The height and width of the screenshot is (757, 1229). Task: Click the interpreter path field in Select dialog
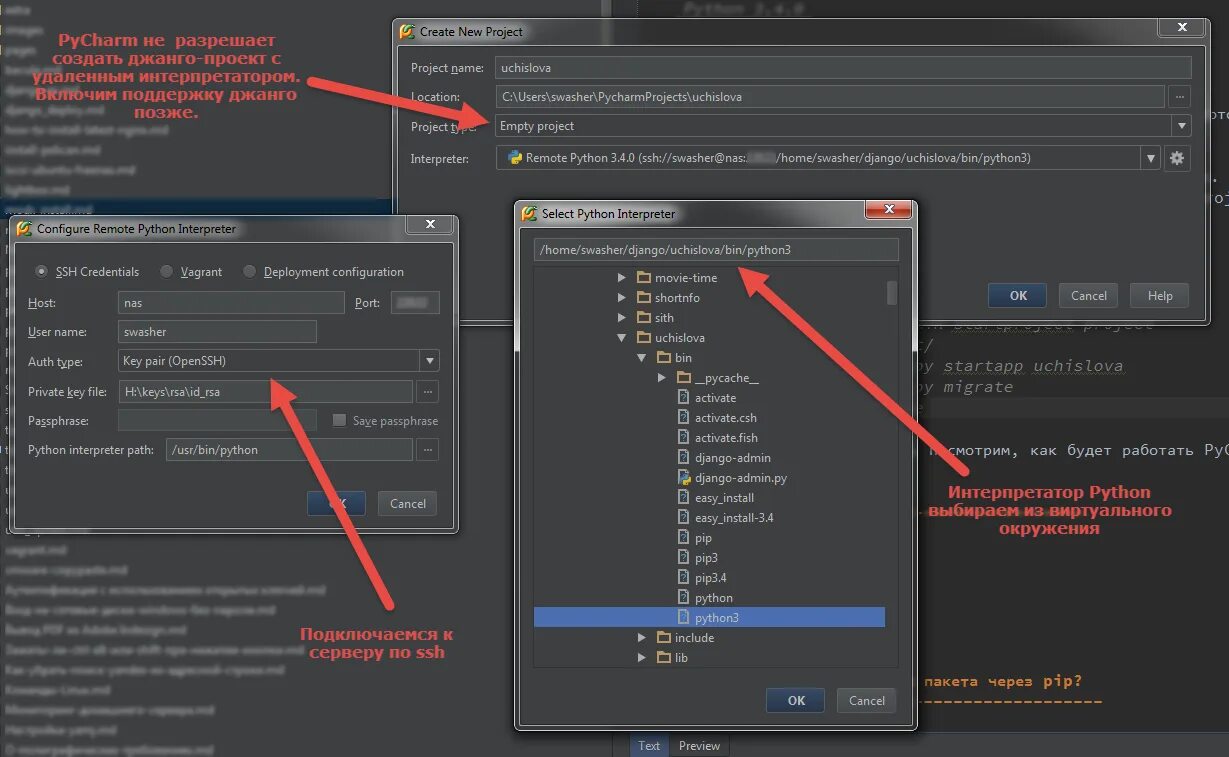[716, 250]
